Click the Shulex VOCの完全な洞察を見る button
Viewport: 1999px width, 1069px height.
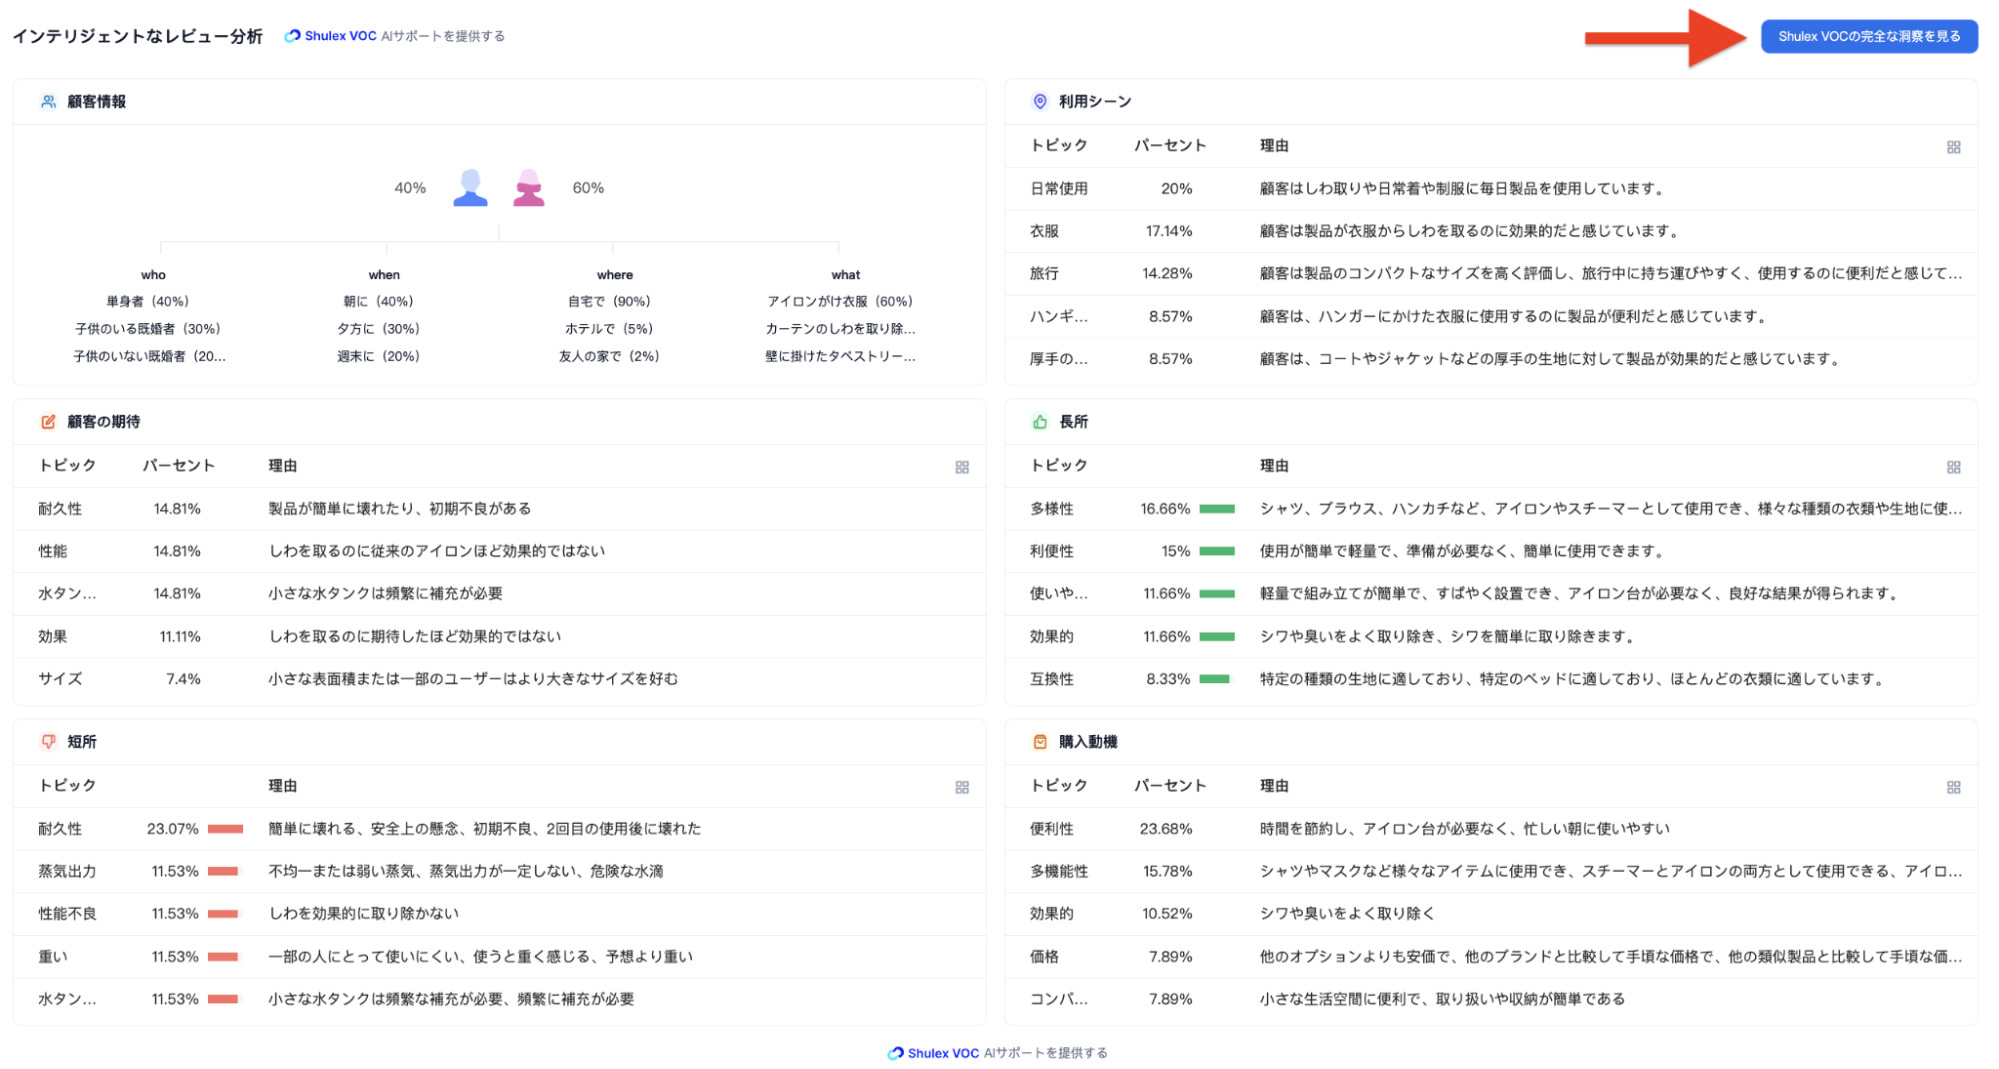(x=1869, y=35)
